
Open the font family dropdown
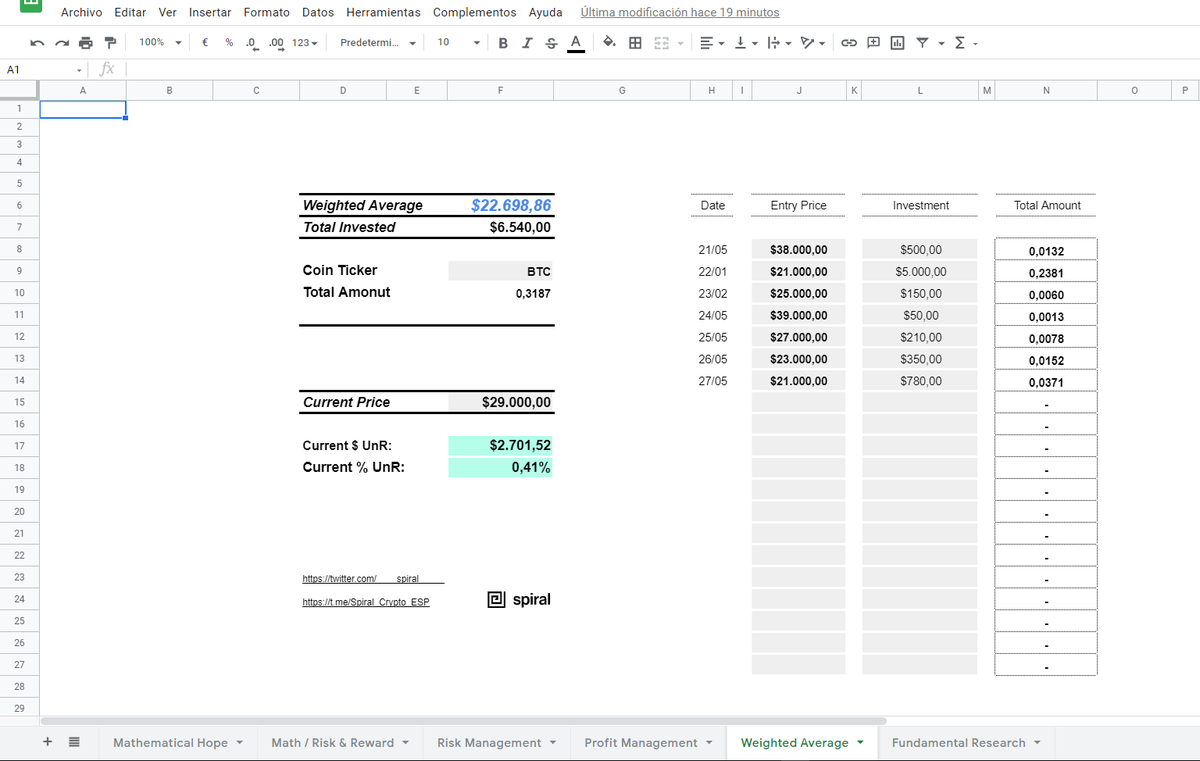(378, 43)
